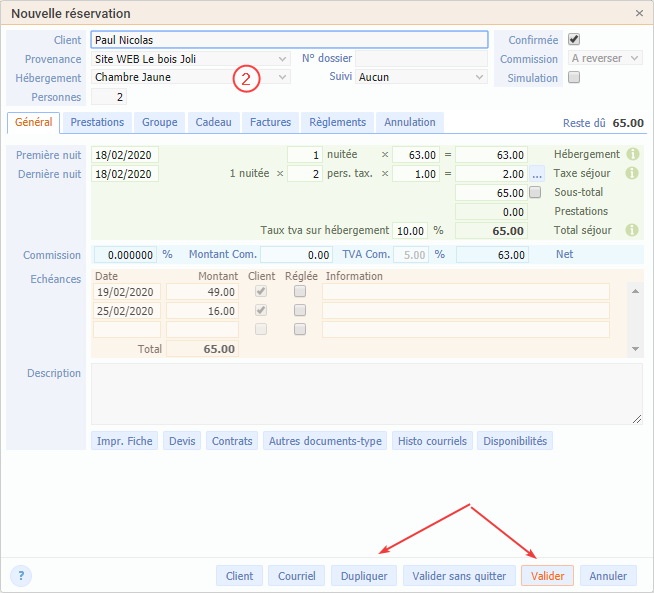Enable the Simulation checkbox
Image resolution: width=654 pixels, height=593 pixels.
574,77
